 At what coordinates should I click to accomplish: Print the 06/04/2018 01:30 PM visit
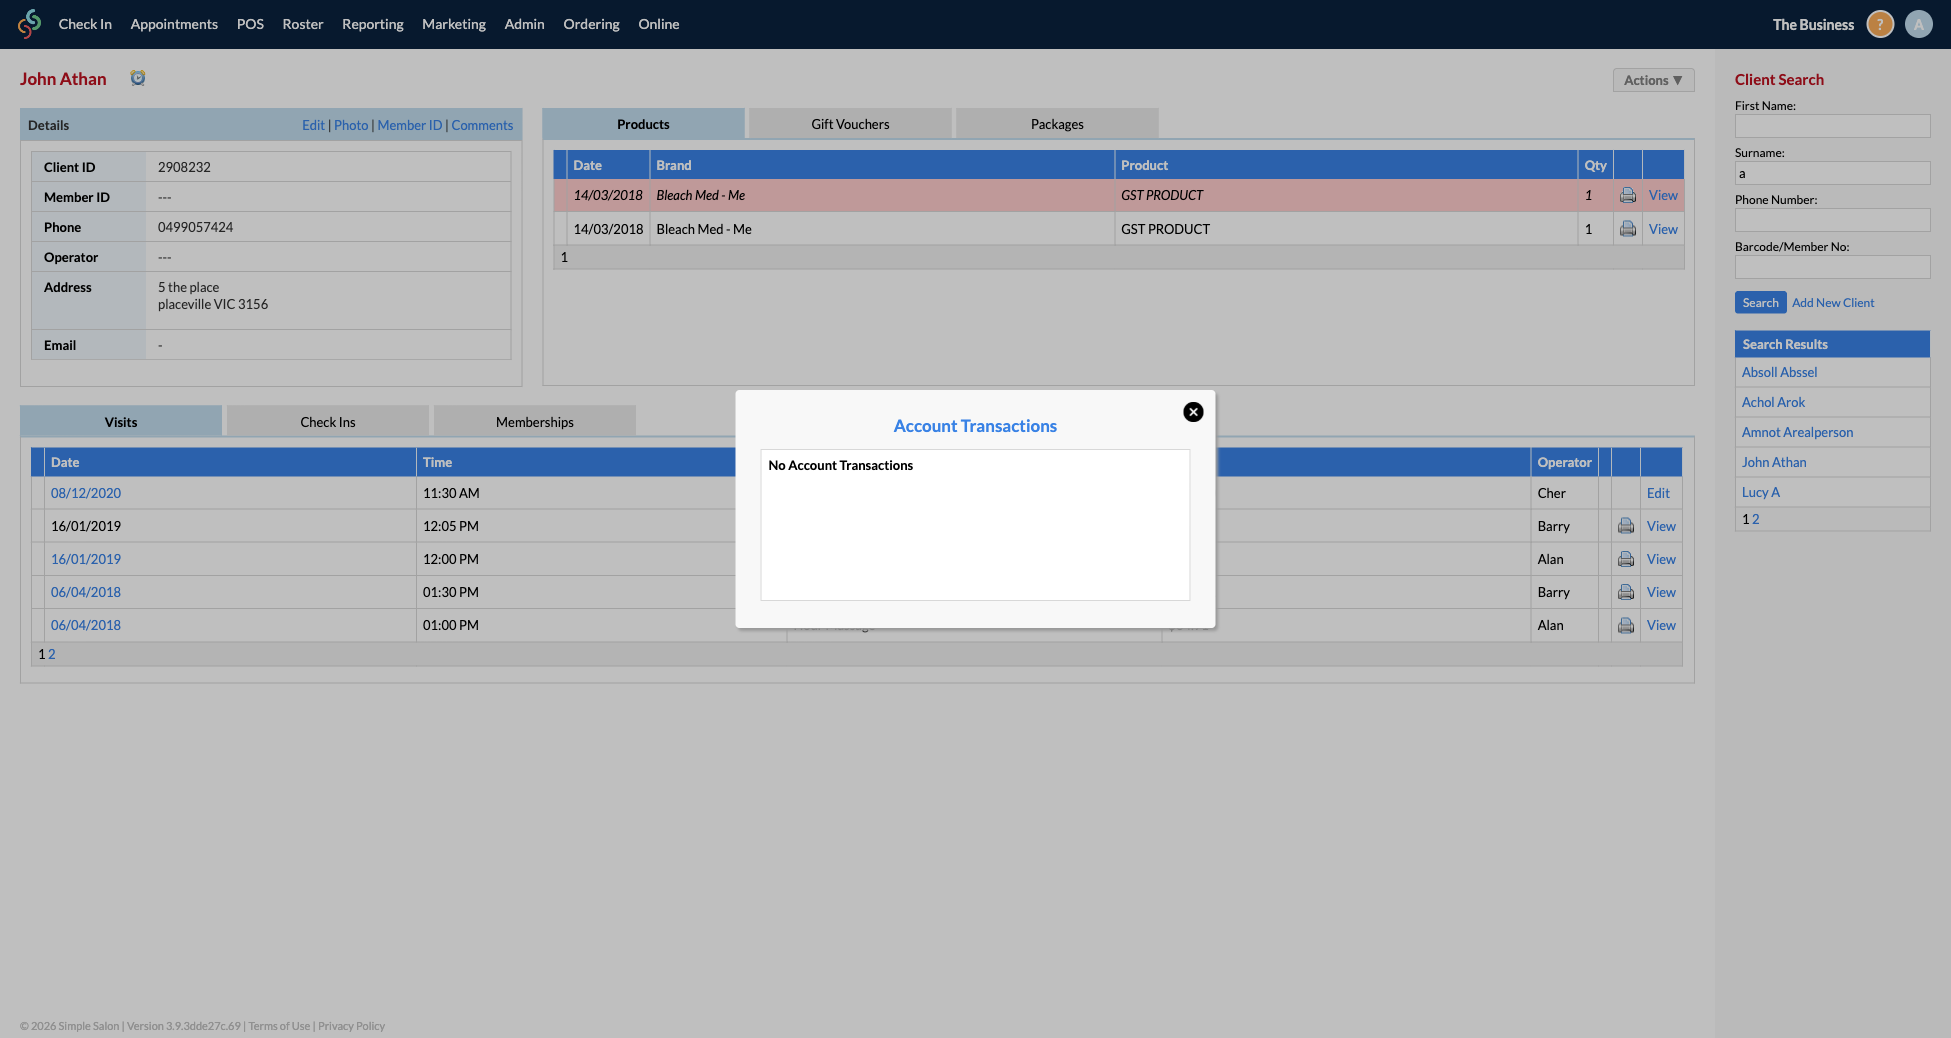[x=1625, y=592]
